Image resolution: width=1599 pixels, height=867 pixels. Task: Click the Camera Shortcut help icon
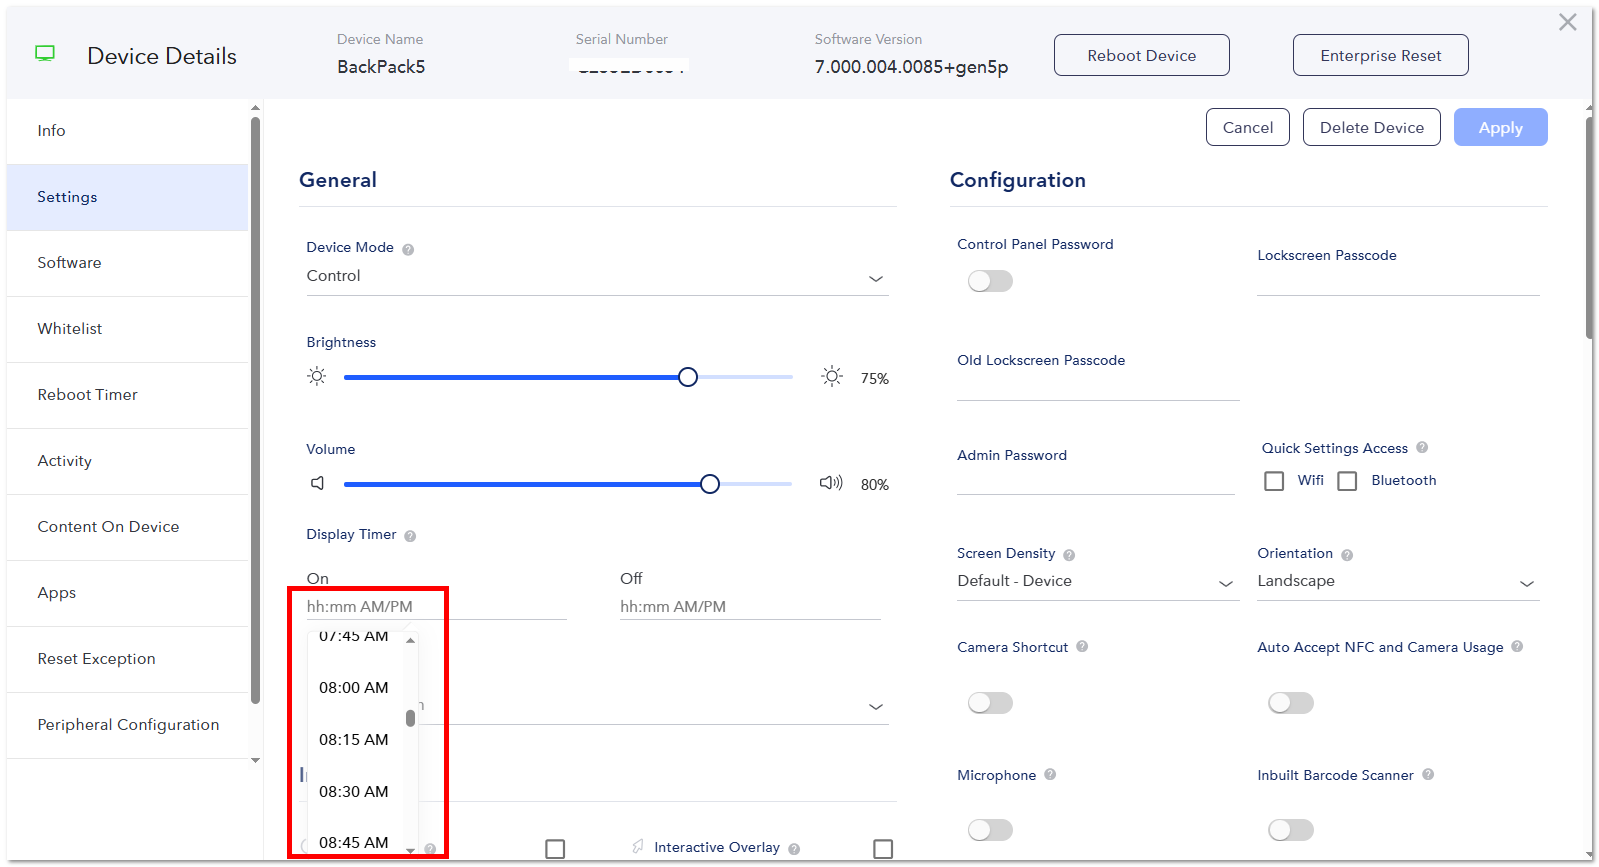1082,646
